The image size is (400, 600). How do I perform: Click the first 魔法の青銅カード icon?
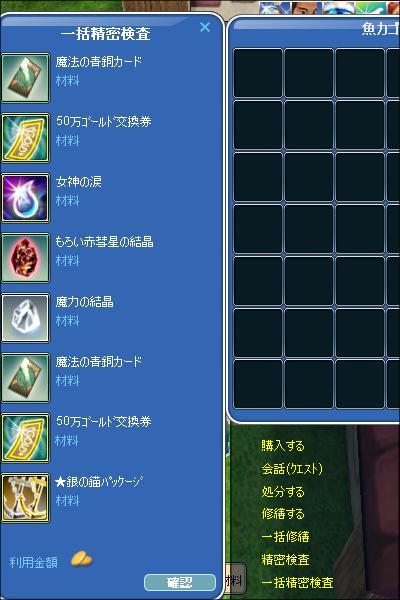pos(25,78)
